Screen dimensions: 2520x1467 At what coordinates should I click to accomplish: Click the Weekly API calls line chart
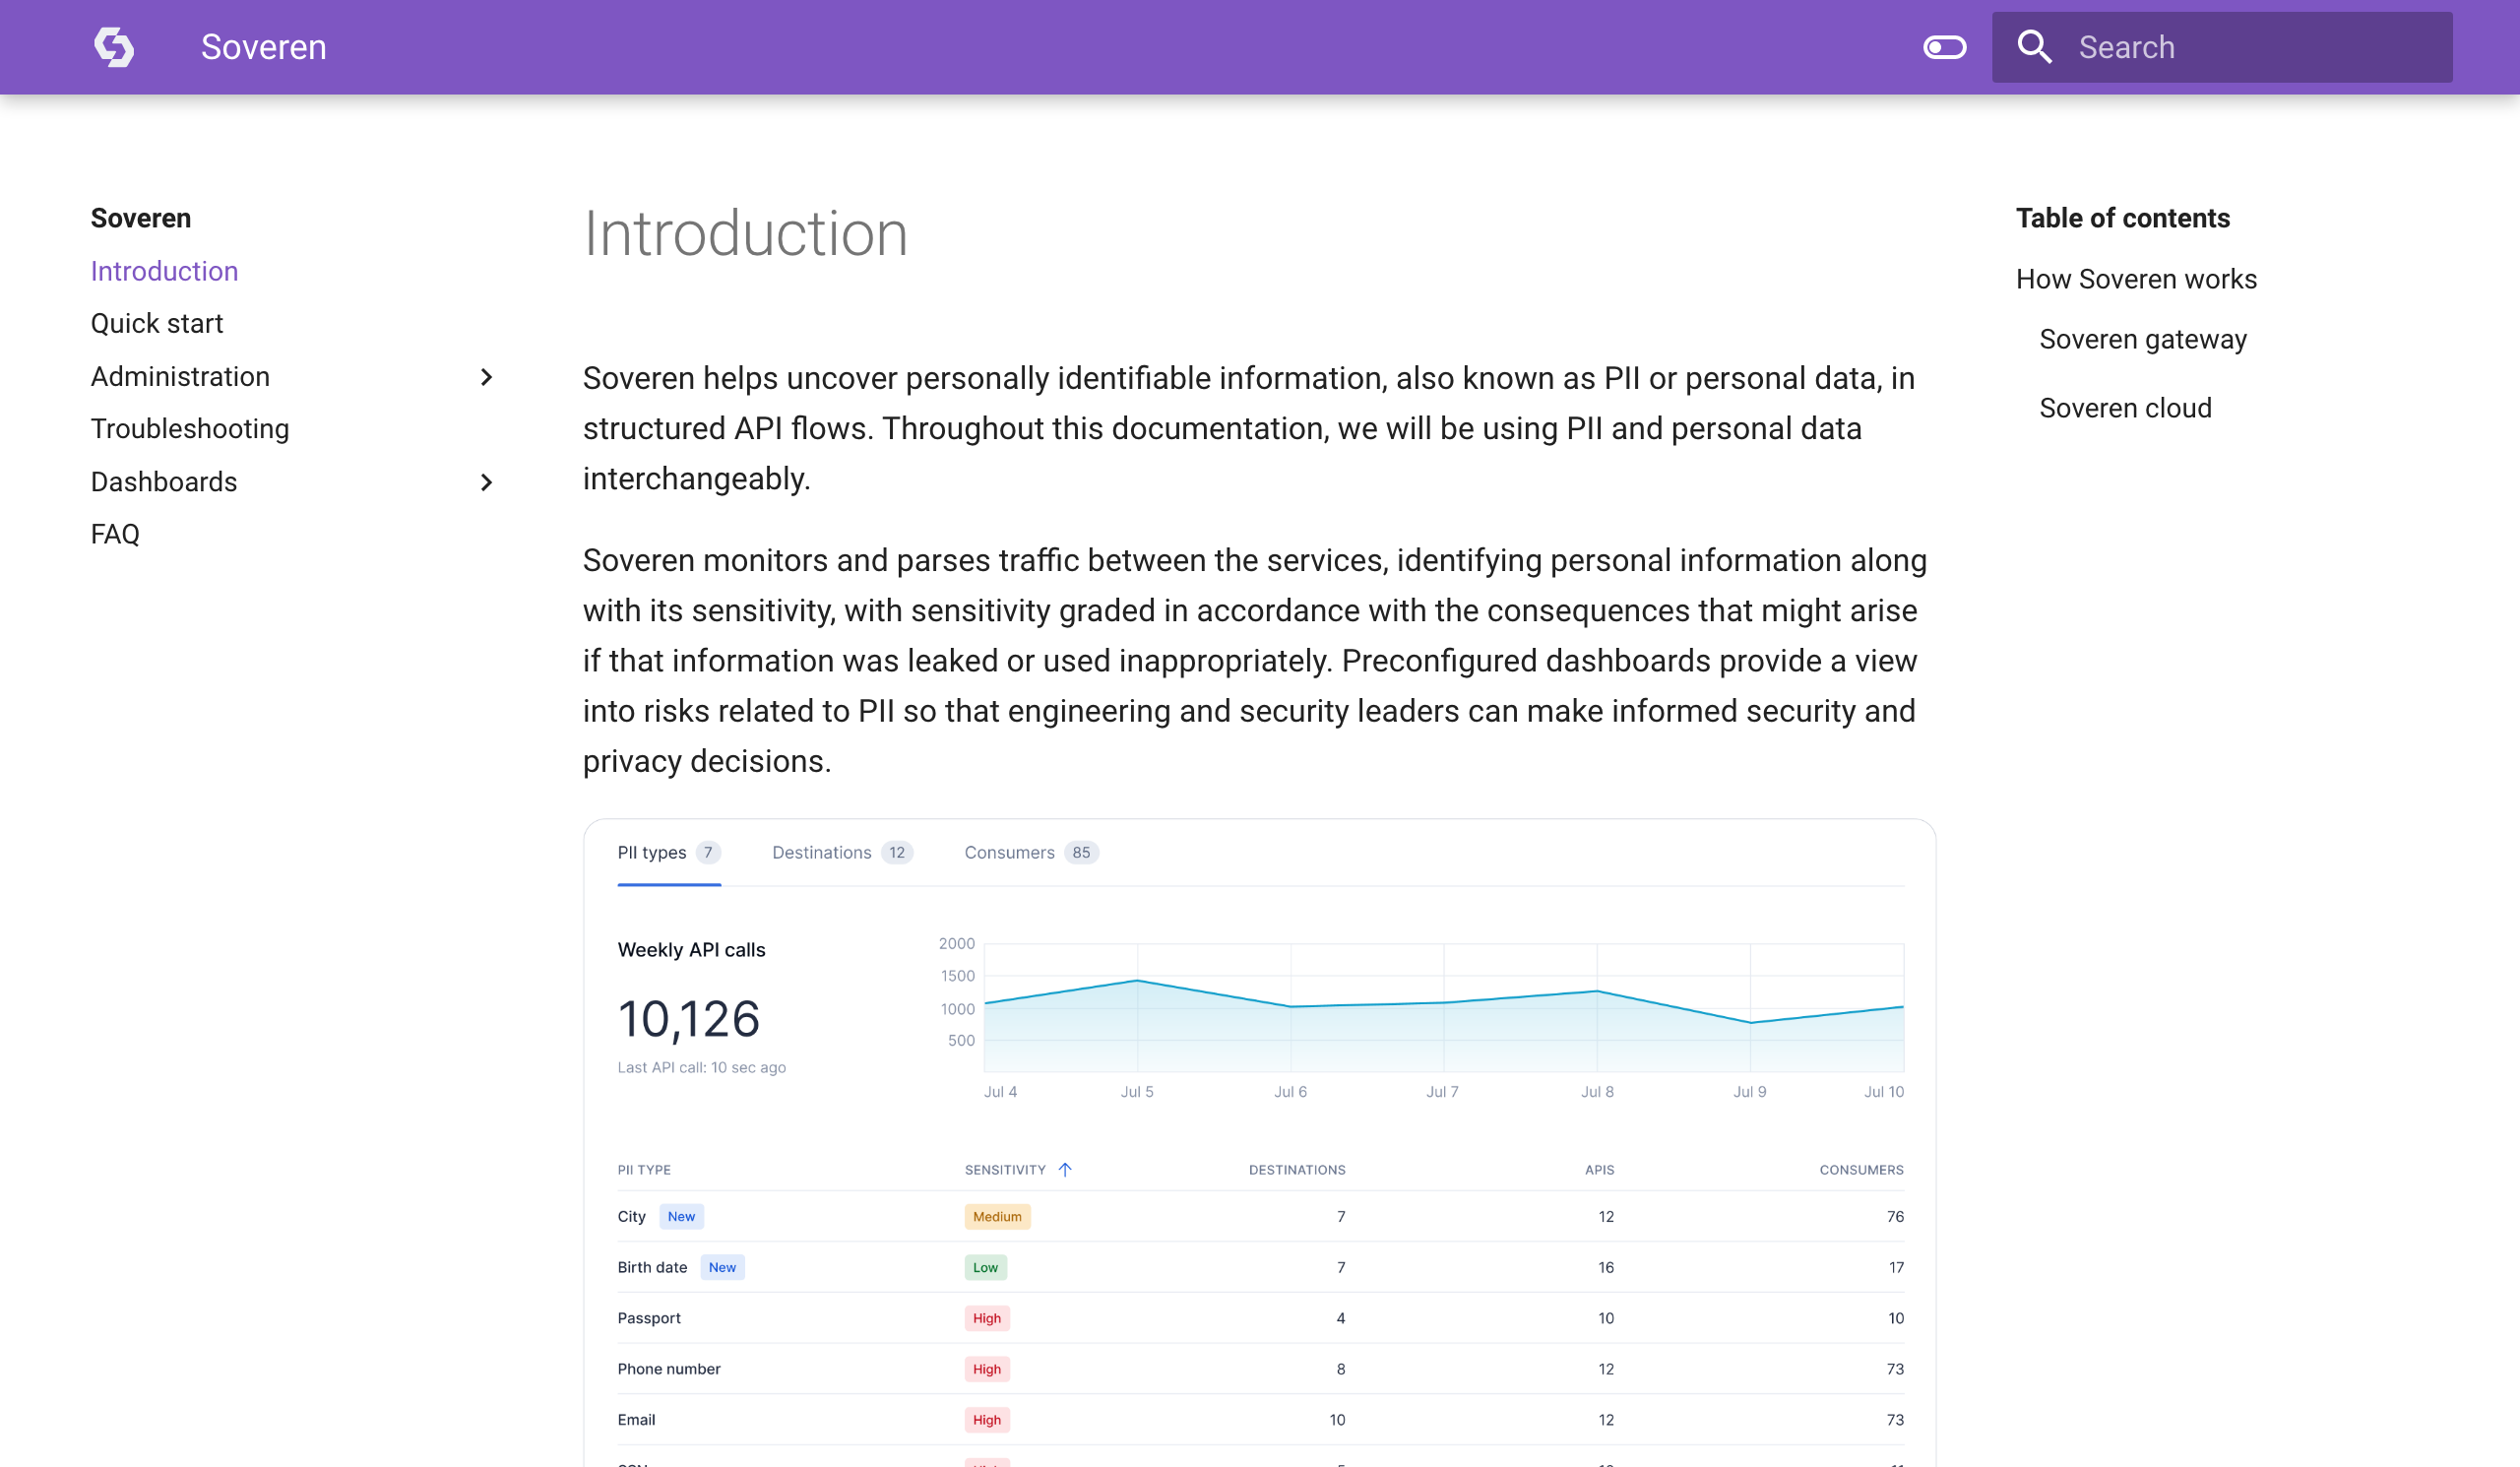coord(1444,1007)
